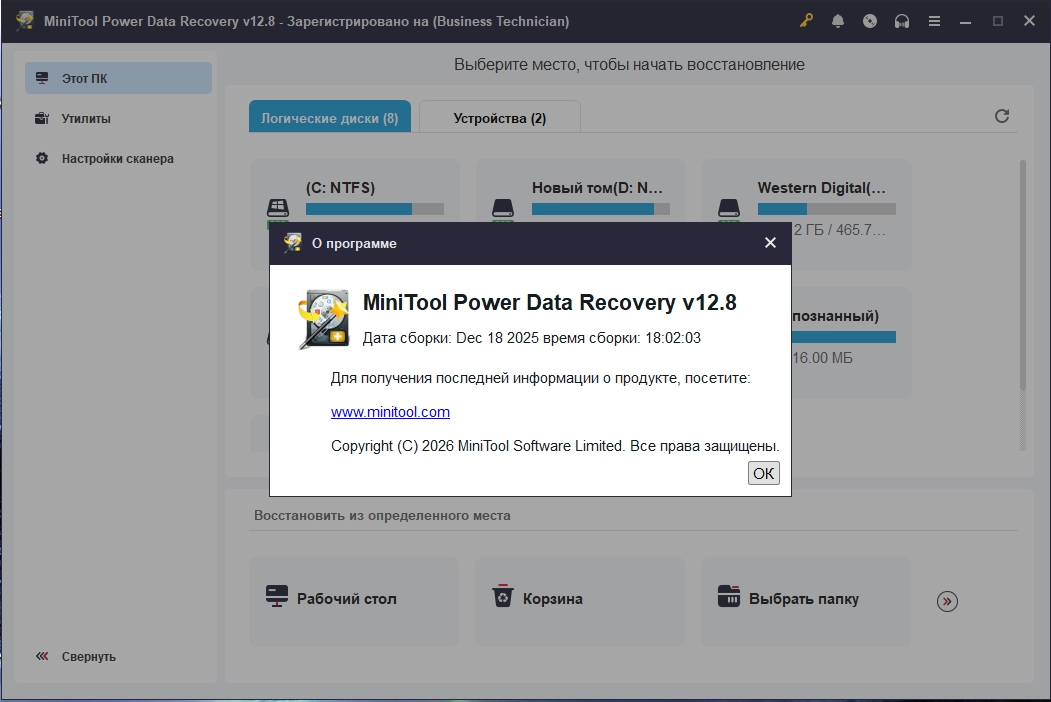Click 'Восстановить из определенного места' heading

pyautogui.click(x=382, y=516)
